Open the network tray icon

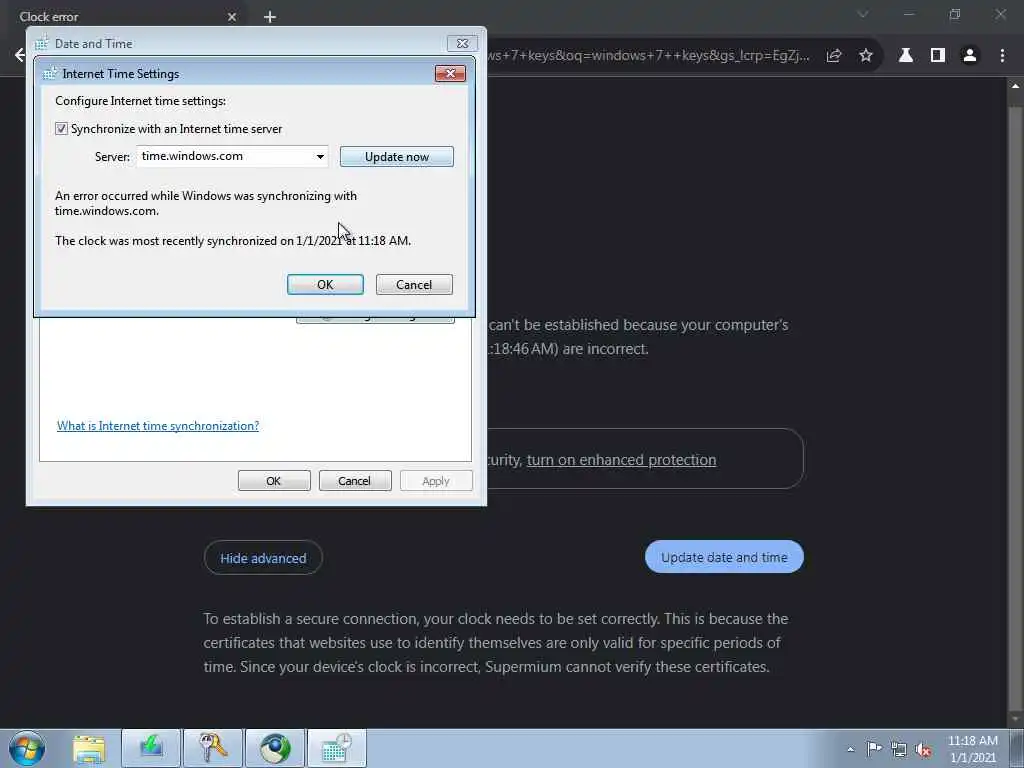899,750
